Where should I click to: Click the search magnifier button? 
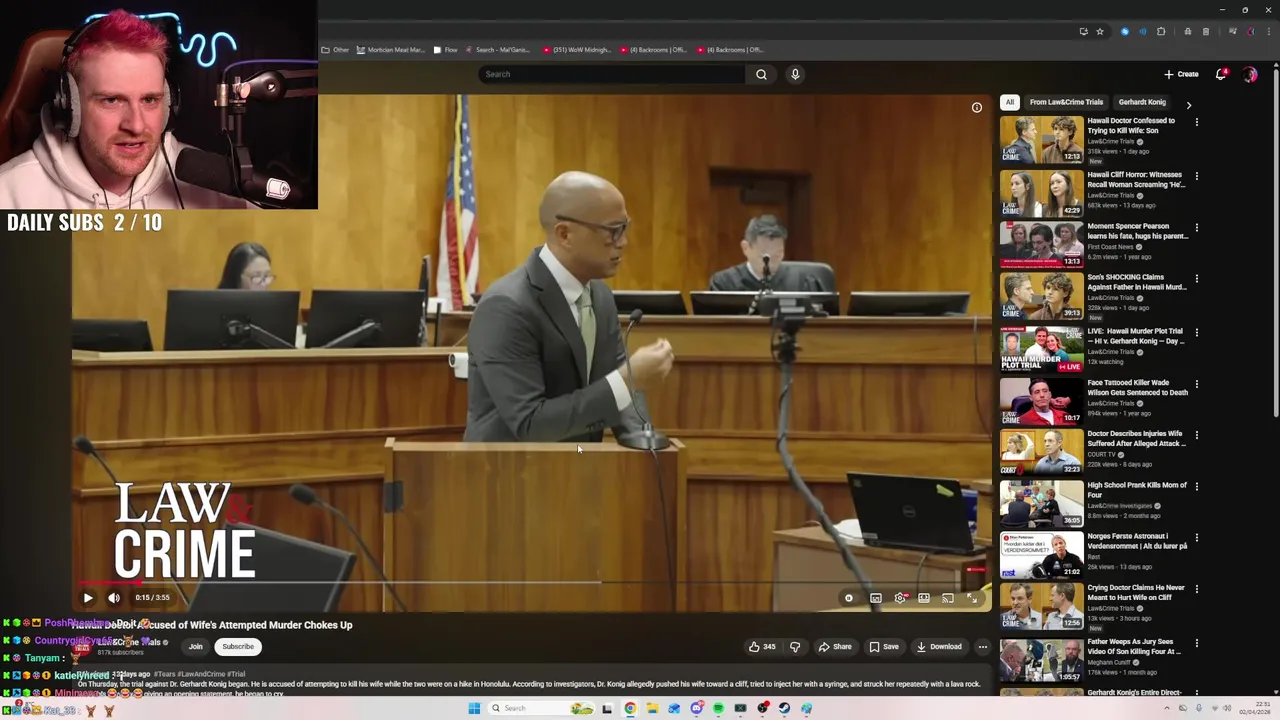click(761, 74)
